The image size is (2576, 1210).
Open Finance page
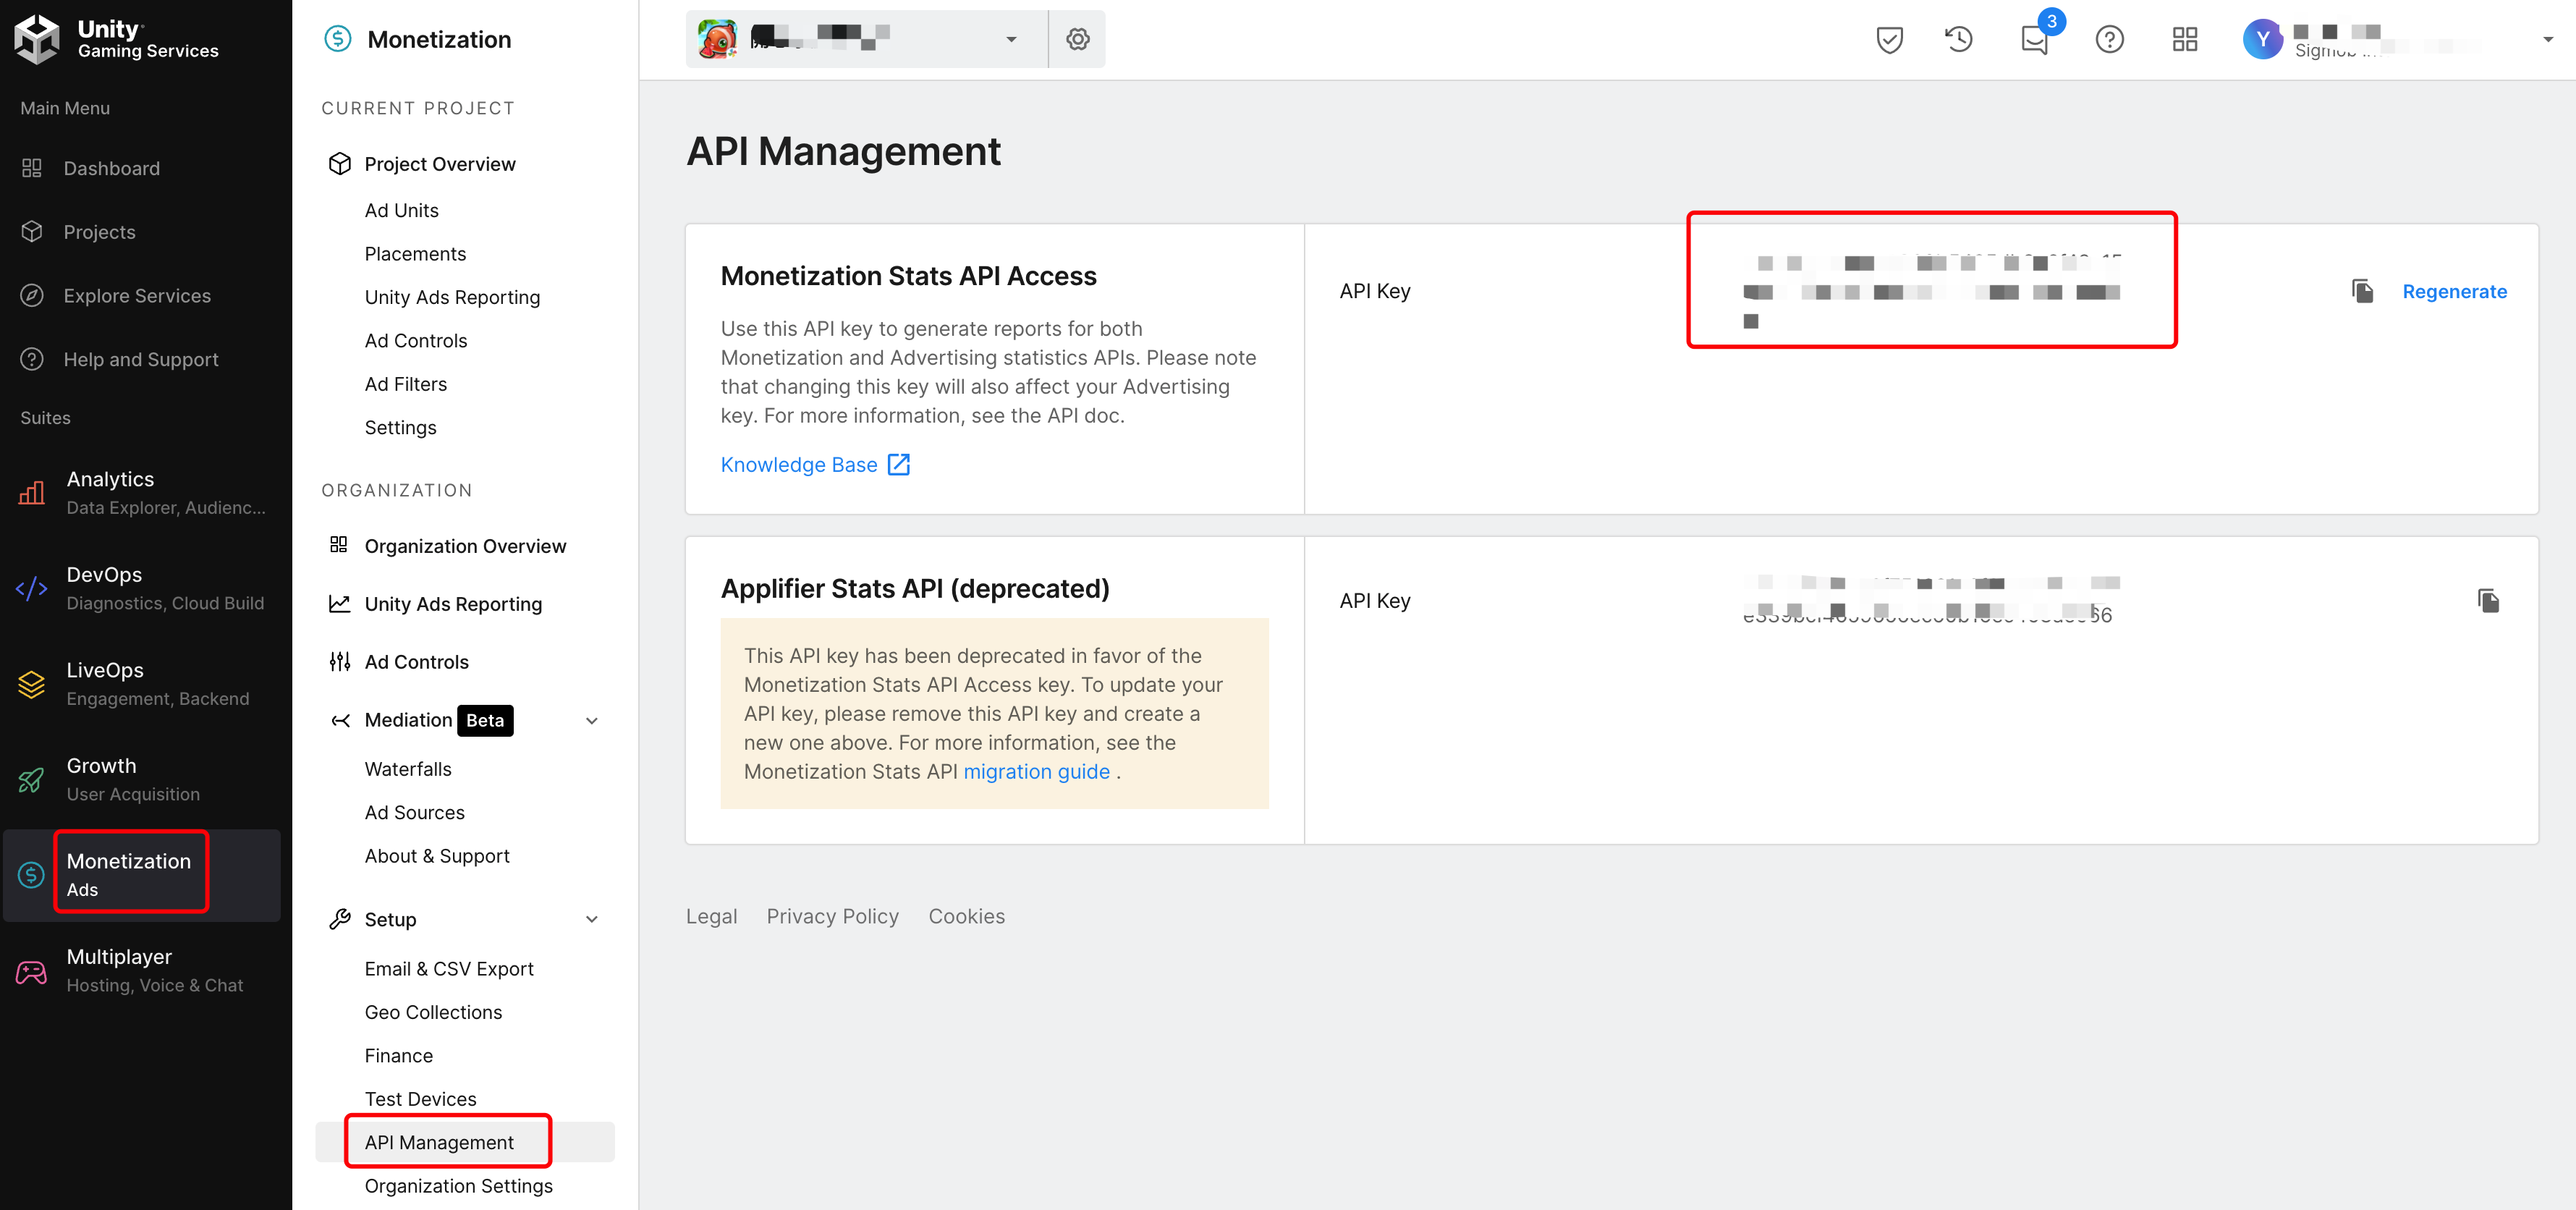click(399, 1056)
